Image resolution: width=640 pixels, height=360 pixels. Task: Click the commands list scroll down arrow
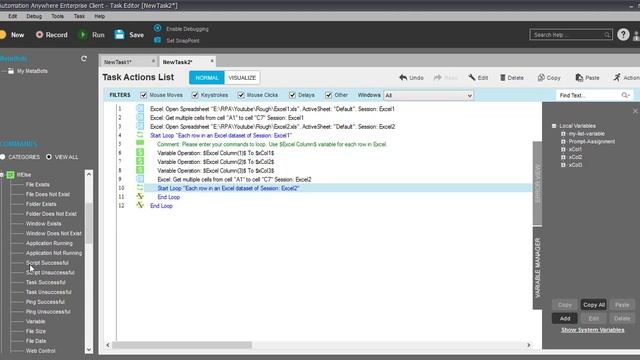(x=89, y=350)
